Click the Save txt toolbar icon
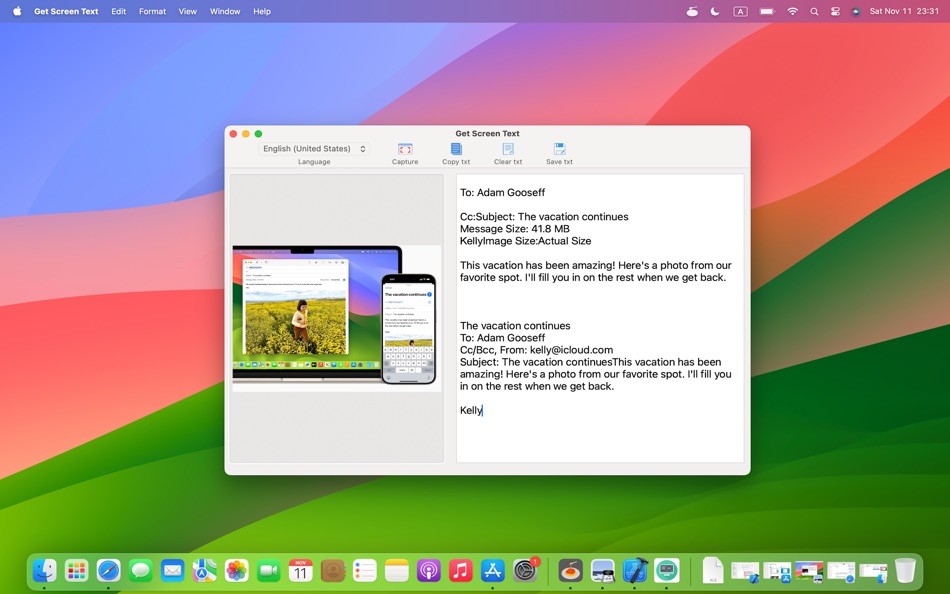 pyautogui.click(x=559, y=149)
